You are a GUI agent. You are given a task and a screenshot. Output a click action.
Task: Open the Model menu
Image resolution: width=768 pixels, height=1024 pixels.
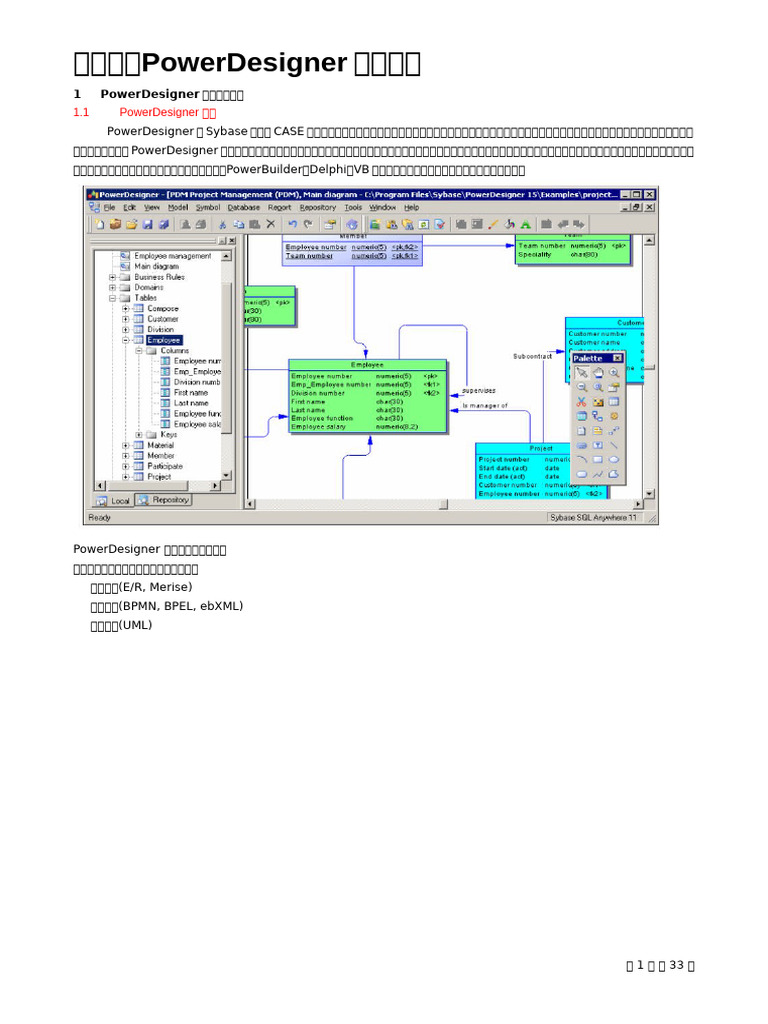click(178, 207)
